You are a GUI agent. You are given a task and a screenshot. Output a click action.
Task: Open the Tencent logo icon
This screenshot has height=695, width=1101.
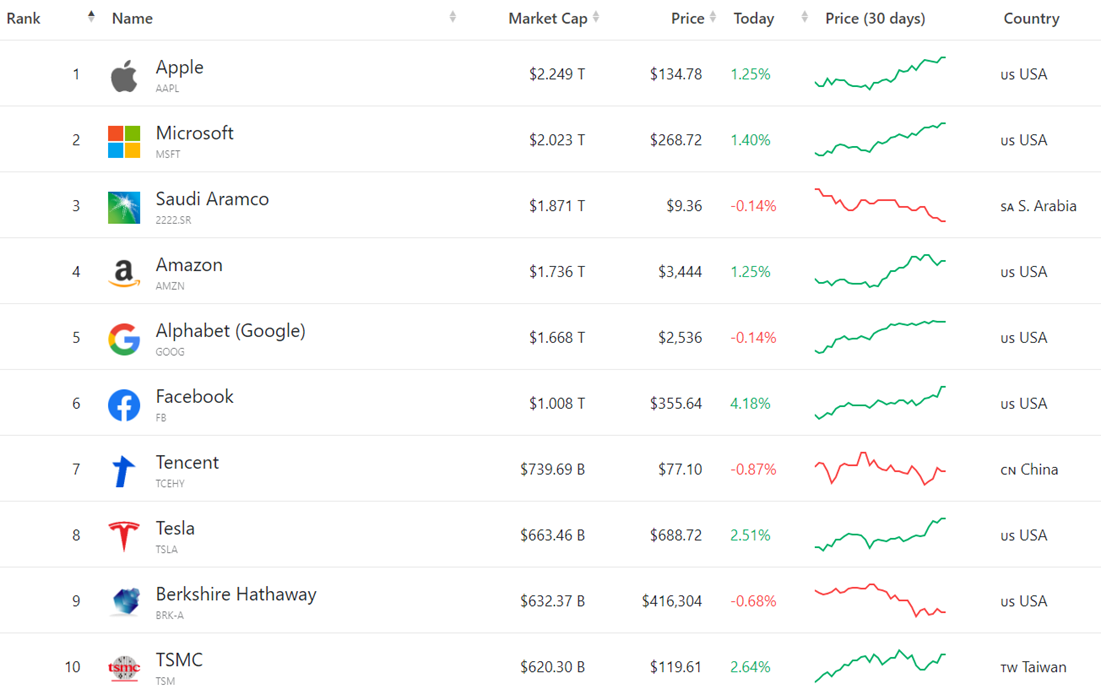tap(124, 471)
